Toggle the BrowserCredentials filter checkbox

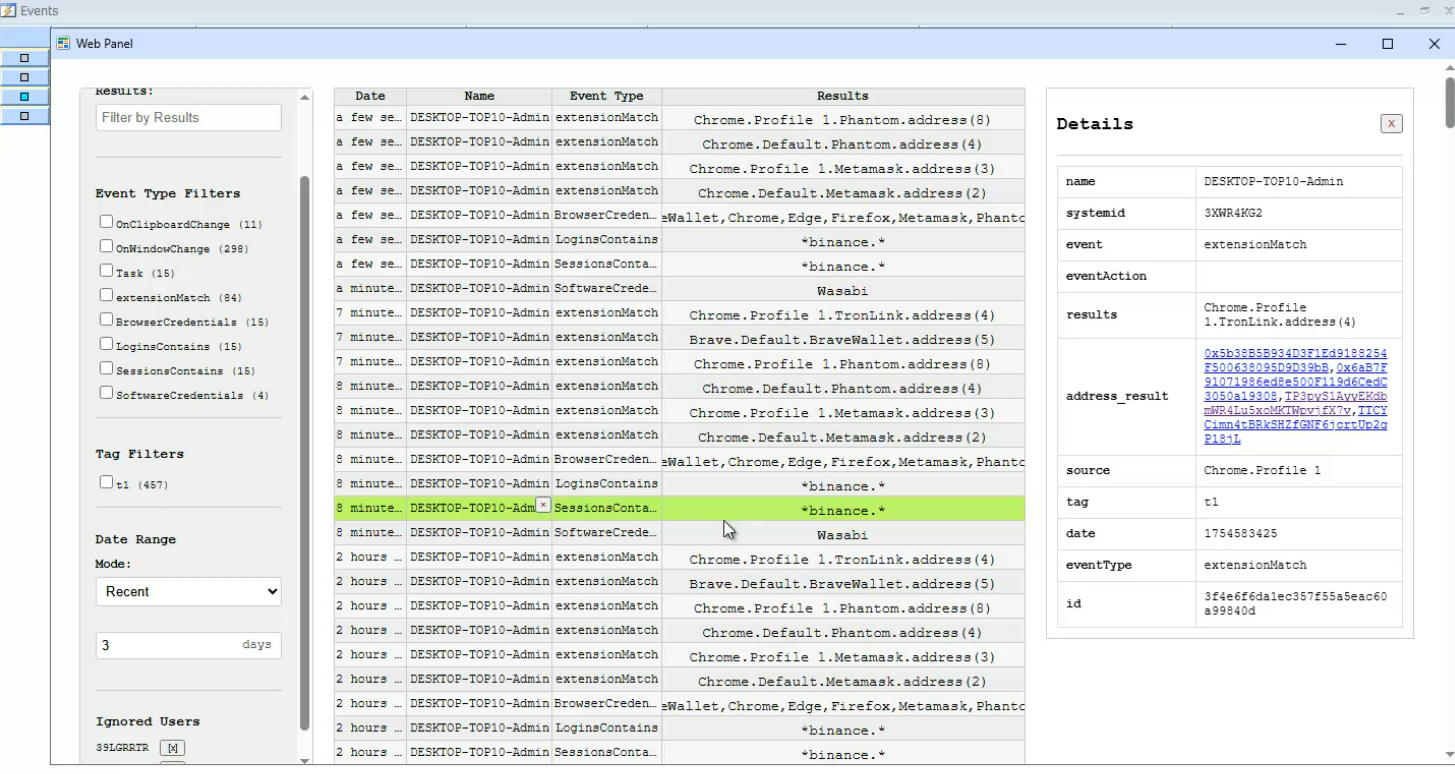tap(106, 319)
